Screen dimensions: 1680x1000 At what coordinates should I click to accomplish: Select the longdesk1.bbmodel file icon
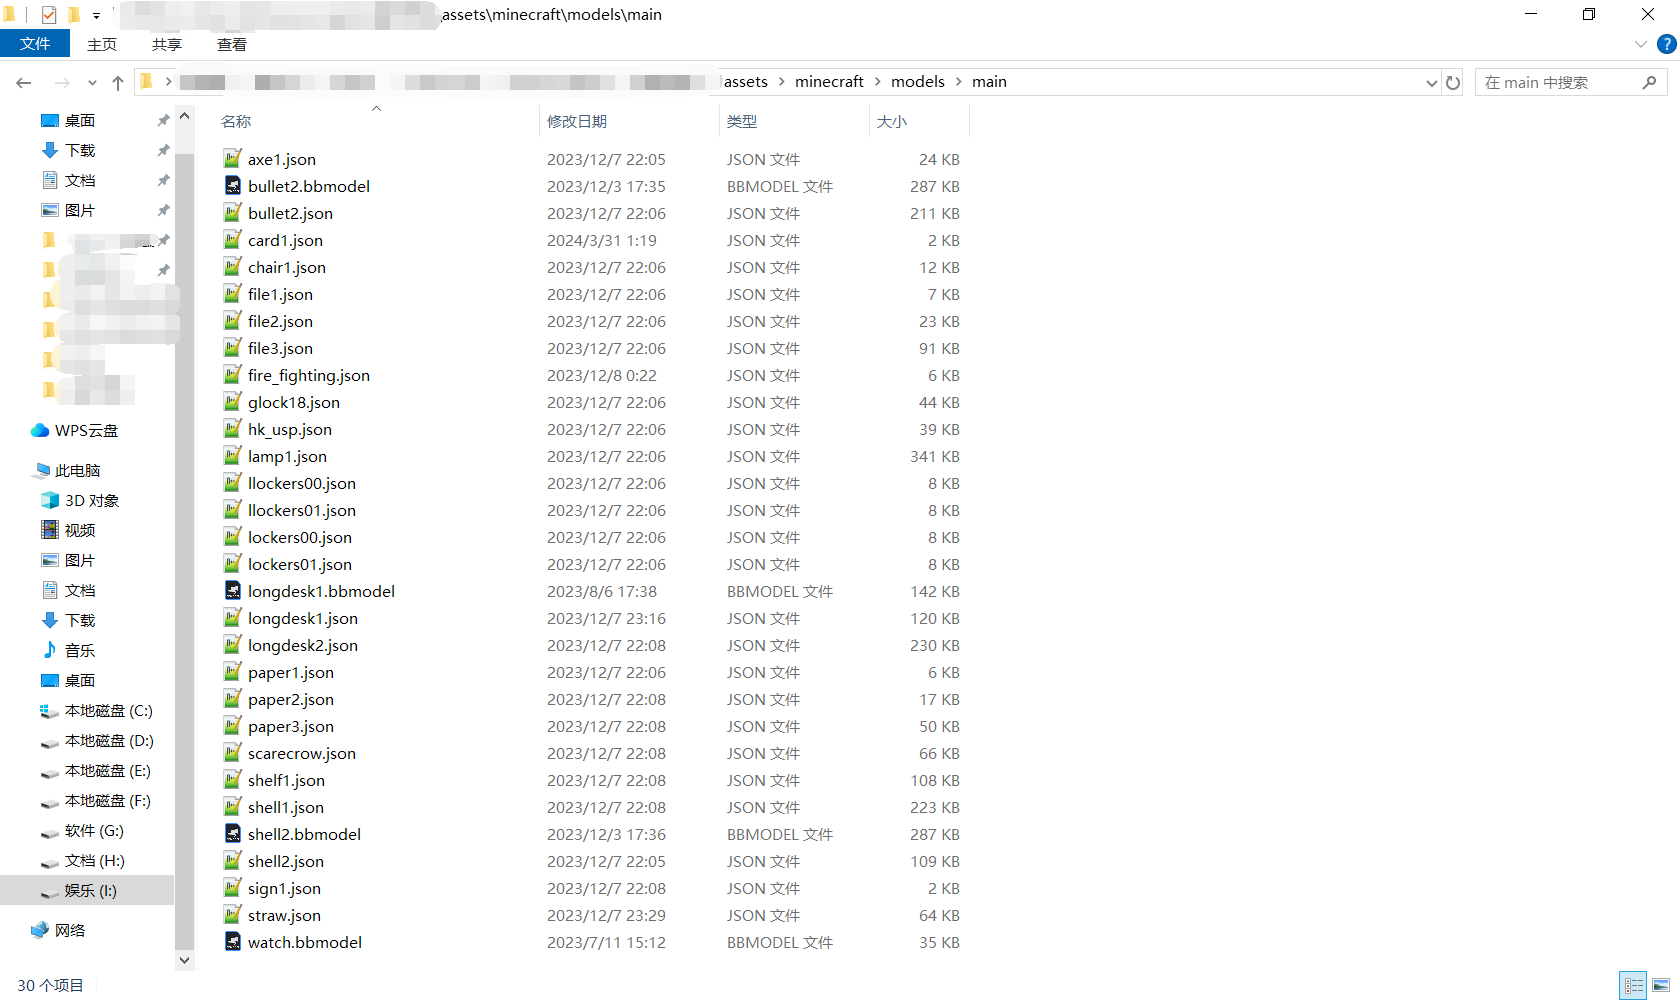[233, 591]
